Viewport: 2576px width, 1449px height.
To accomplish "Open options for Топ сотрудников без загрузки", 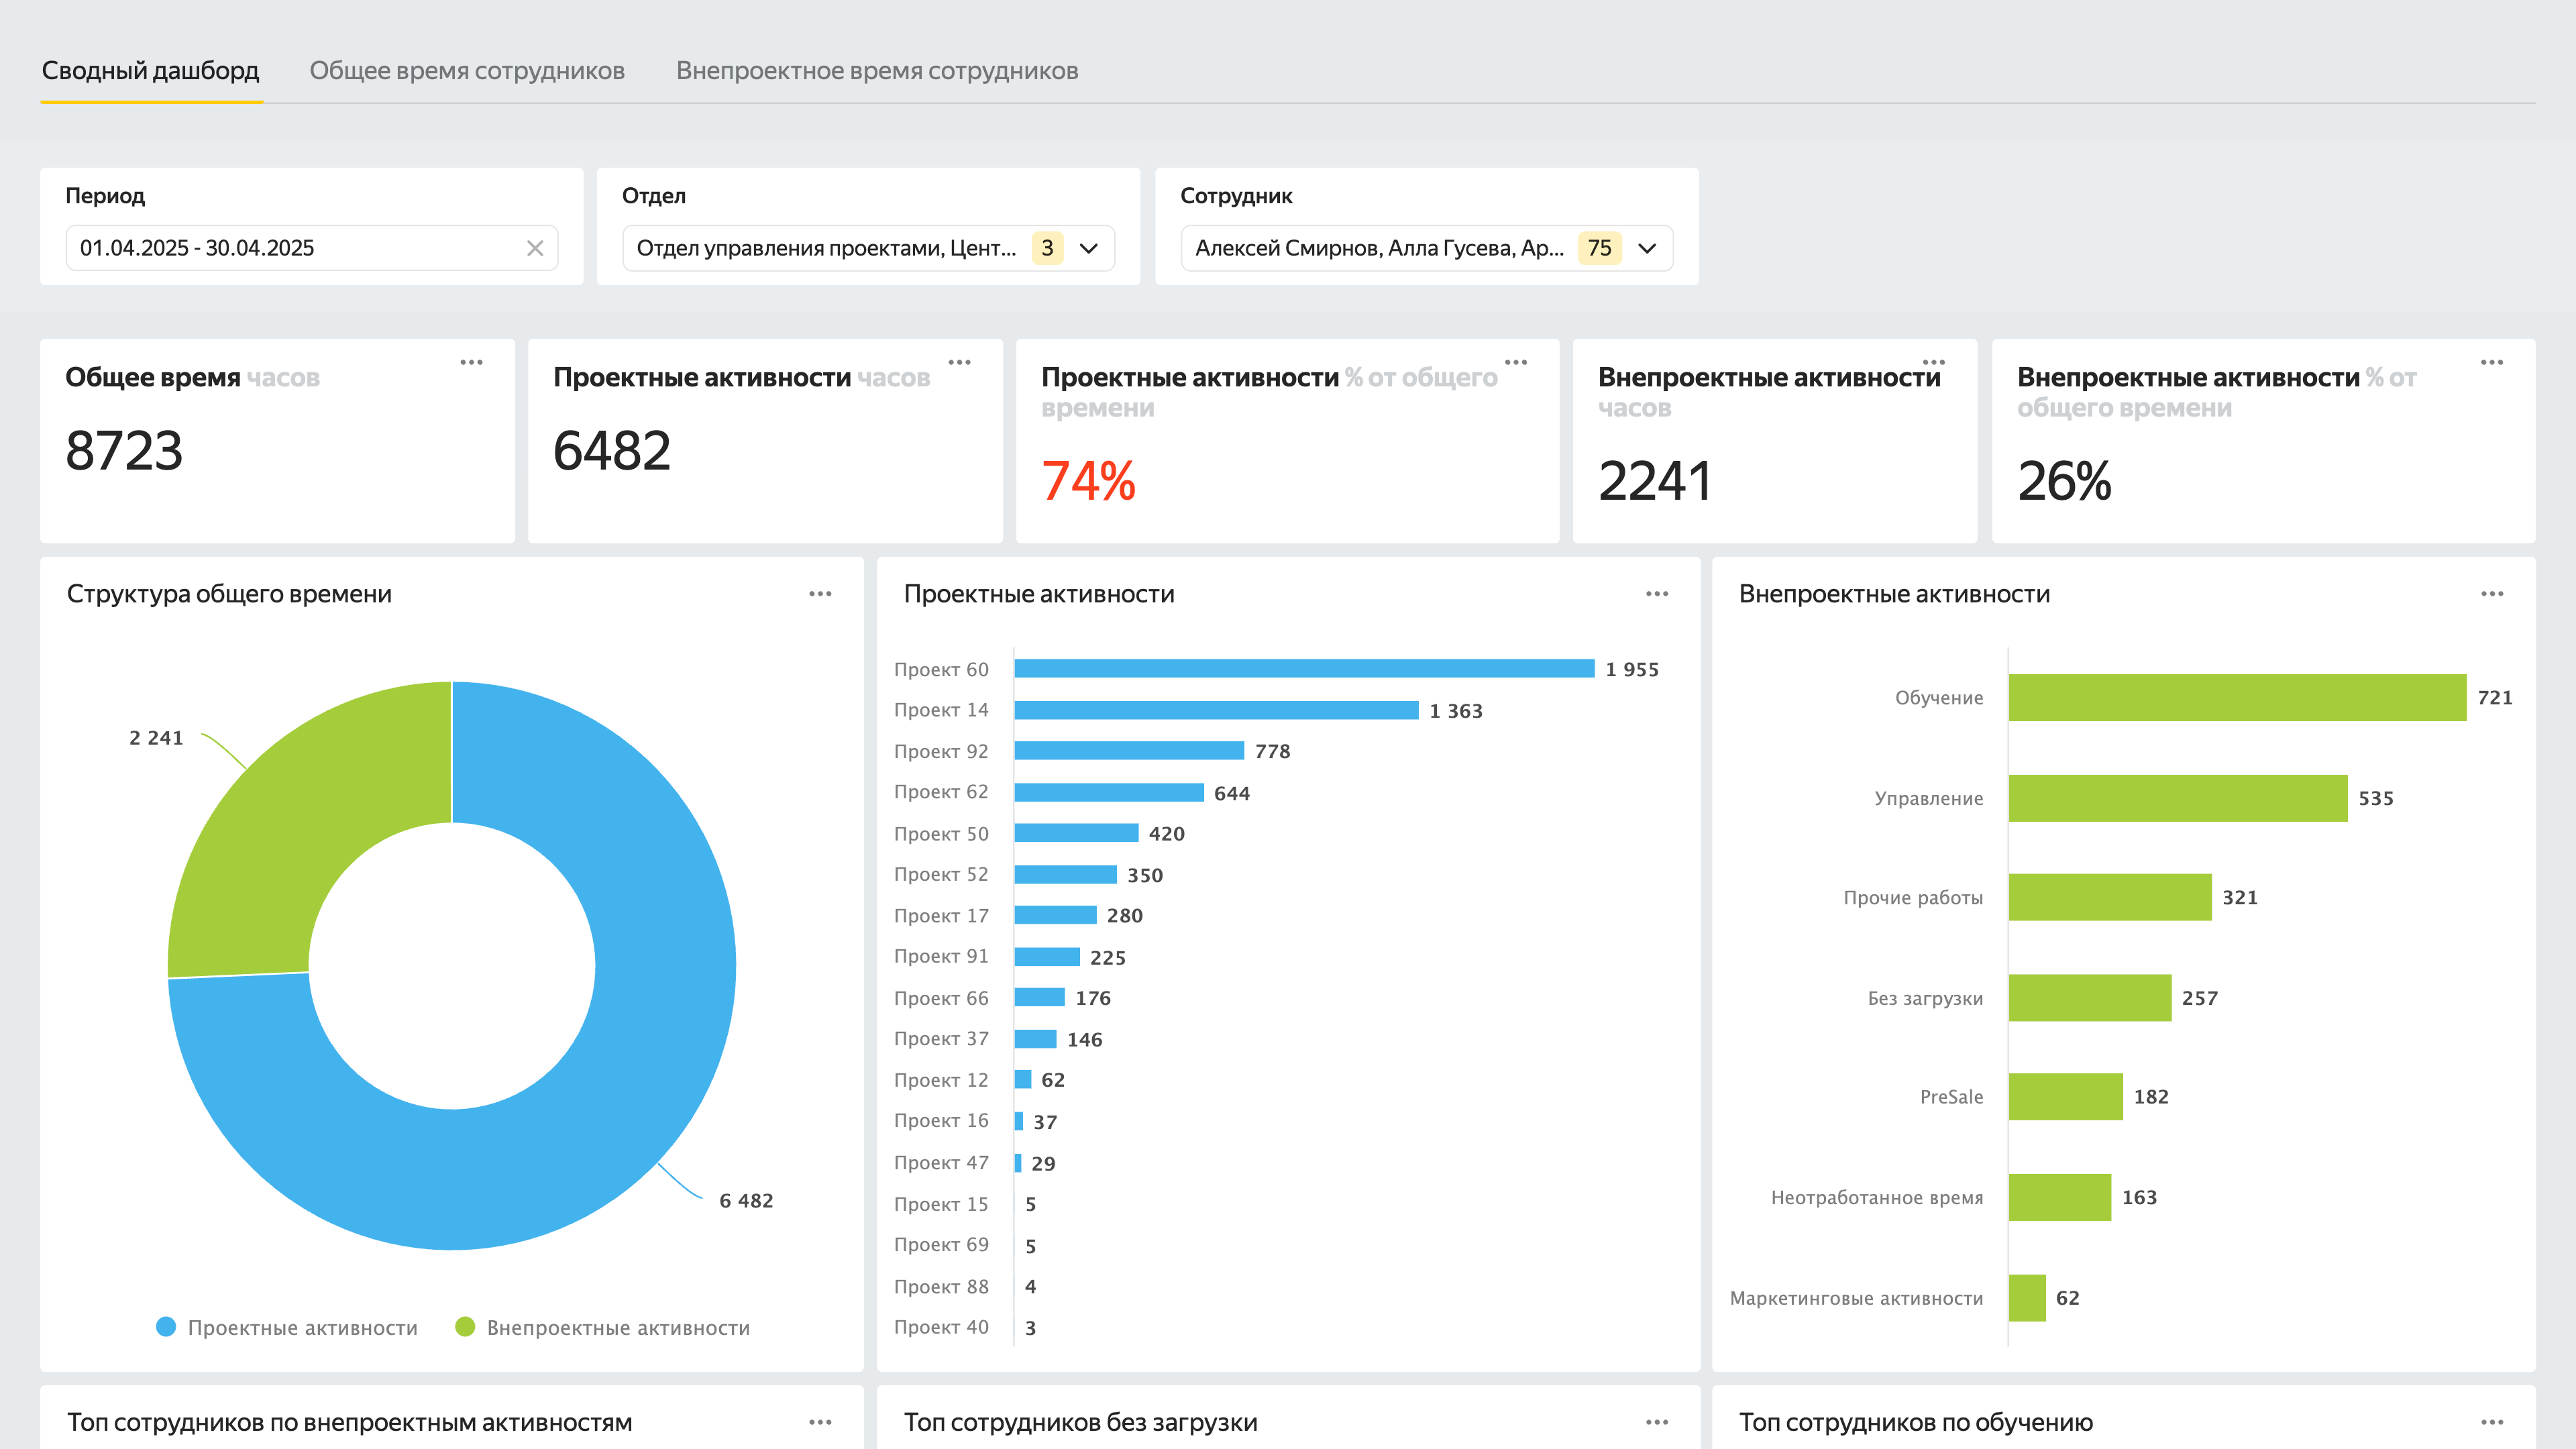I will [1657, 1422].
